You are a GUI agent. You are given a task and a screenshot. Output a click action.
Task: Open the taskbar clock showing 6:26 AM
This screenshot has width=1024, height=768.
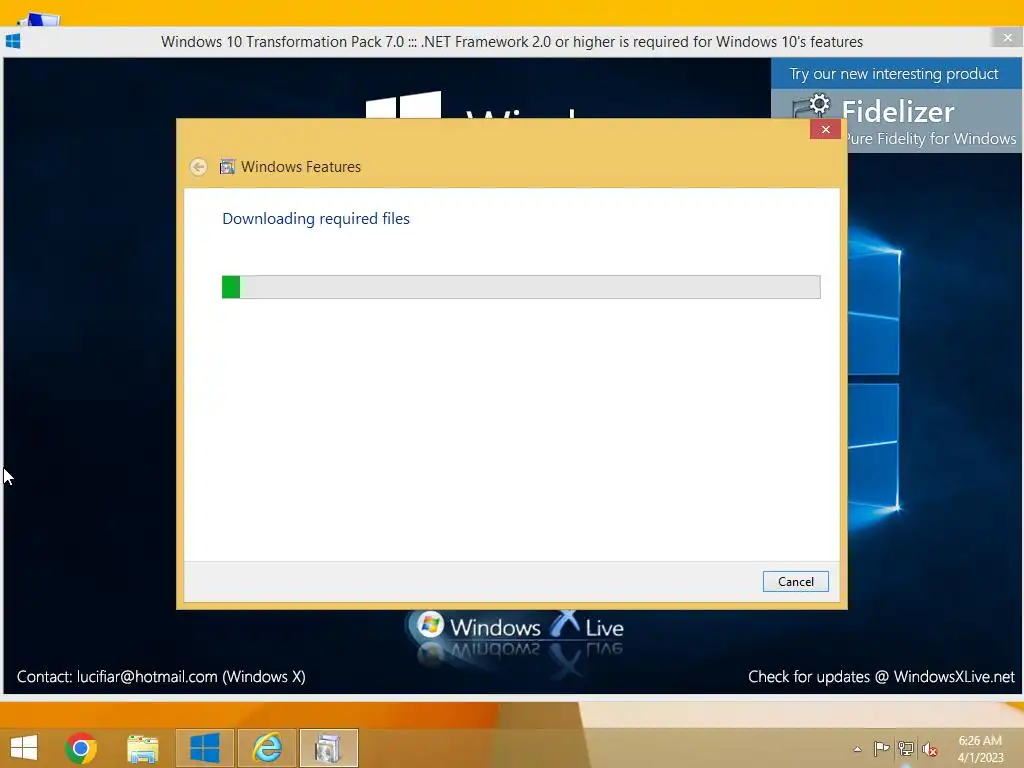click(x=980, y=749)
